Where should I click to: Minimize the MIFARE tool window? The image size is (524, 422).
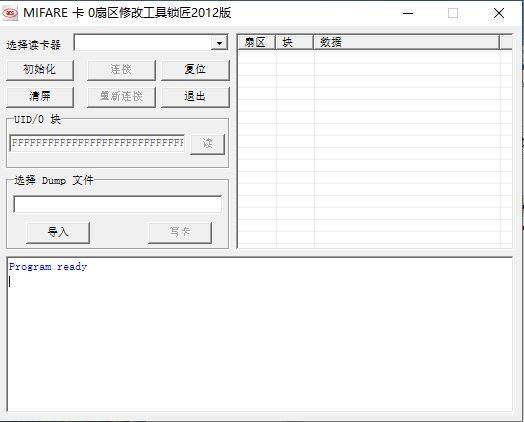tap(408, 13)
